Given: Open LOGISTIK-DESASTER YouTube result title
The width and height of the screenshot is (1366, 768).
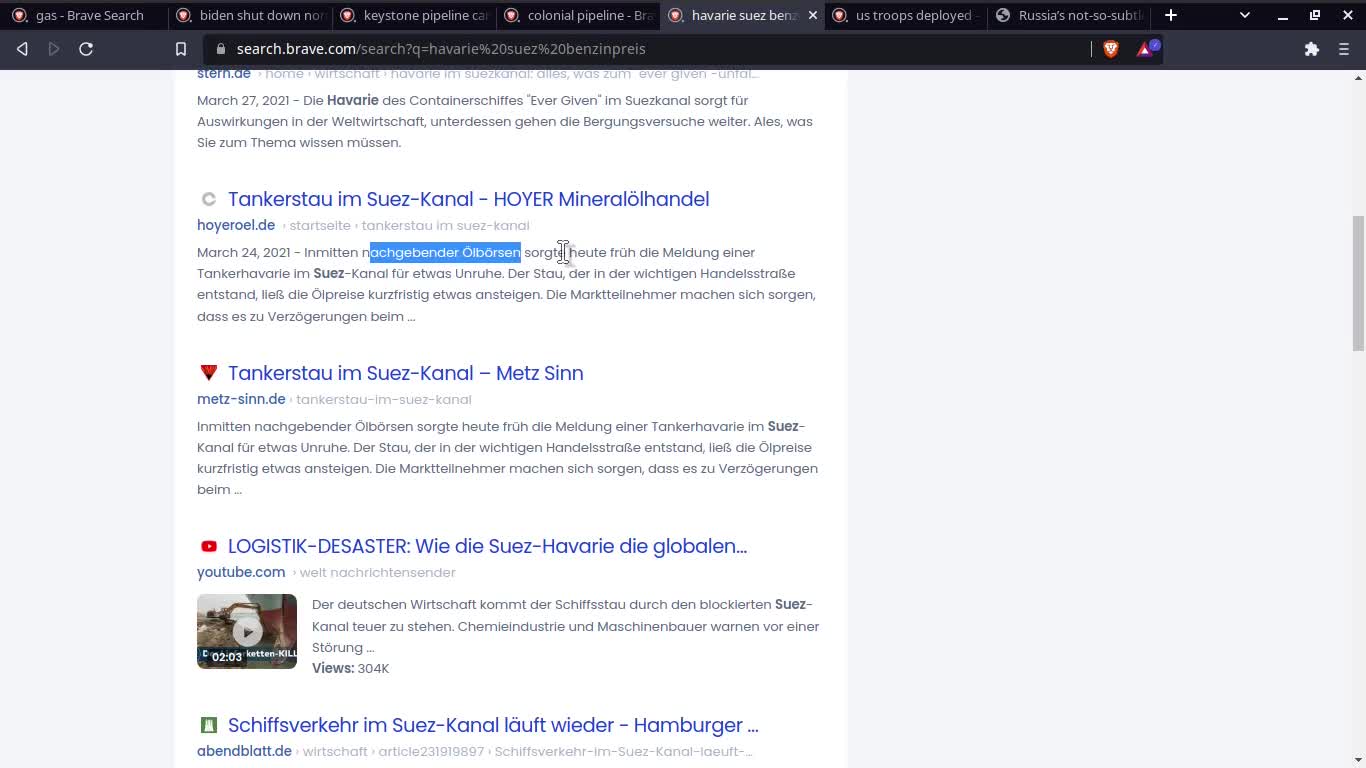Looking at the screenshot, I should pyautogui.click(x=487, y=546).
